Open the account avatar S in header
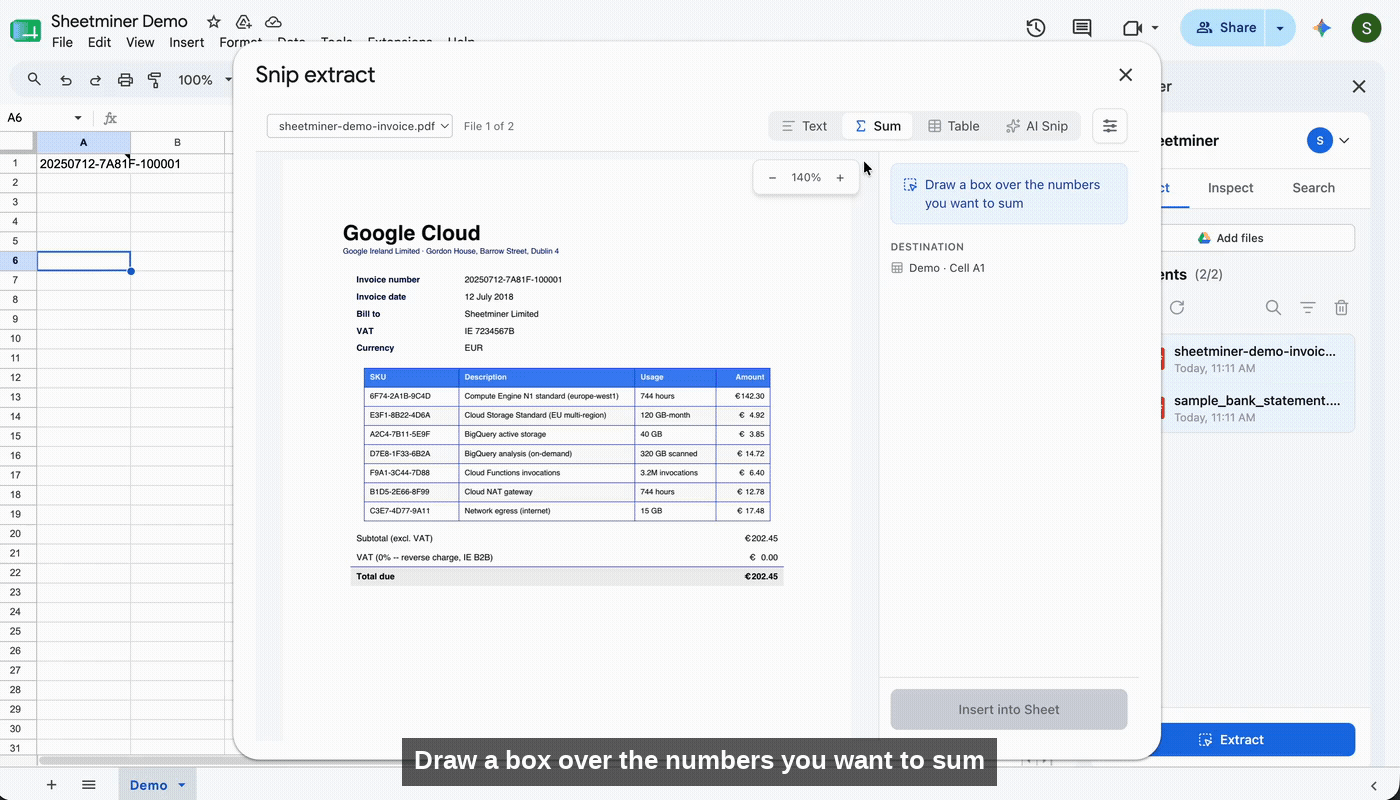The width and height of the screenshot is (1400, 800). 1366,28
